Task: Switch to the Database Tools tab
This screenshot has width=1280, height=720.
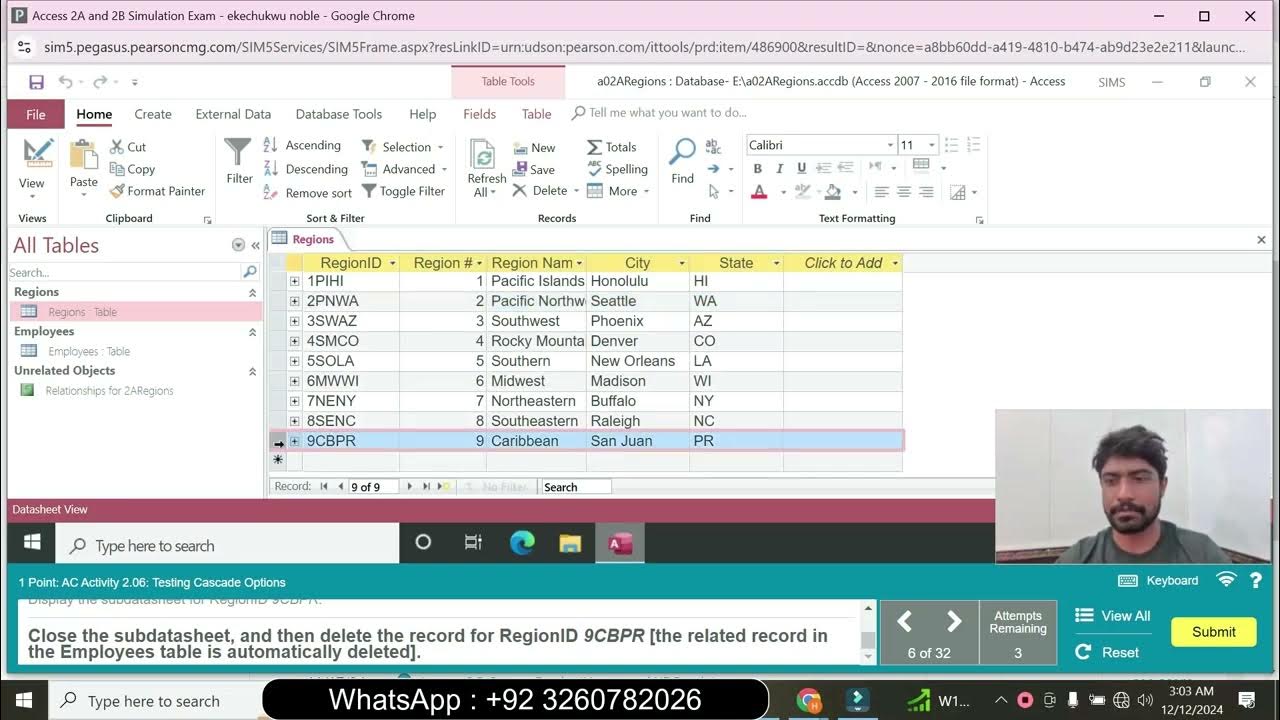Action: (x=339, y=114)
